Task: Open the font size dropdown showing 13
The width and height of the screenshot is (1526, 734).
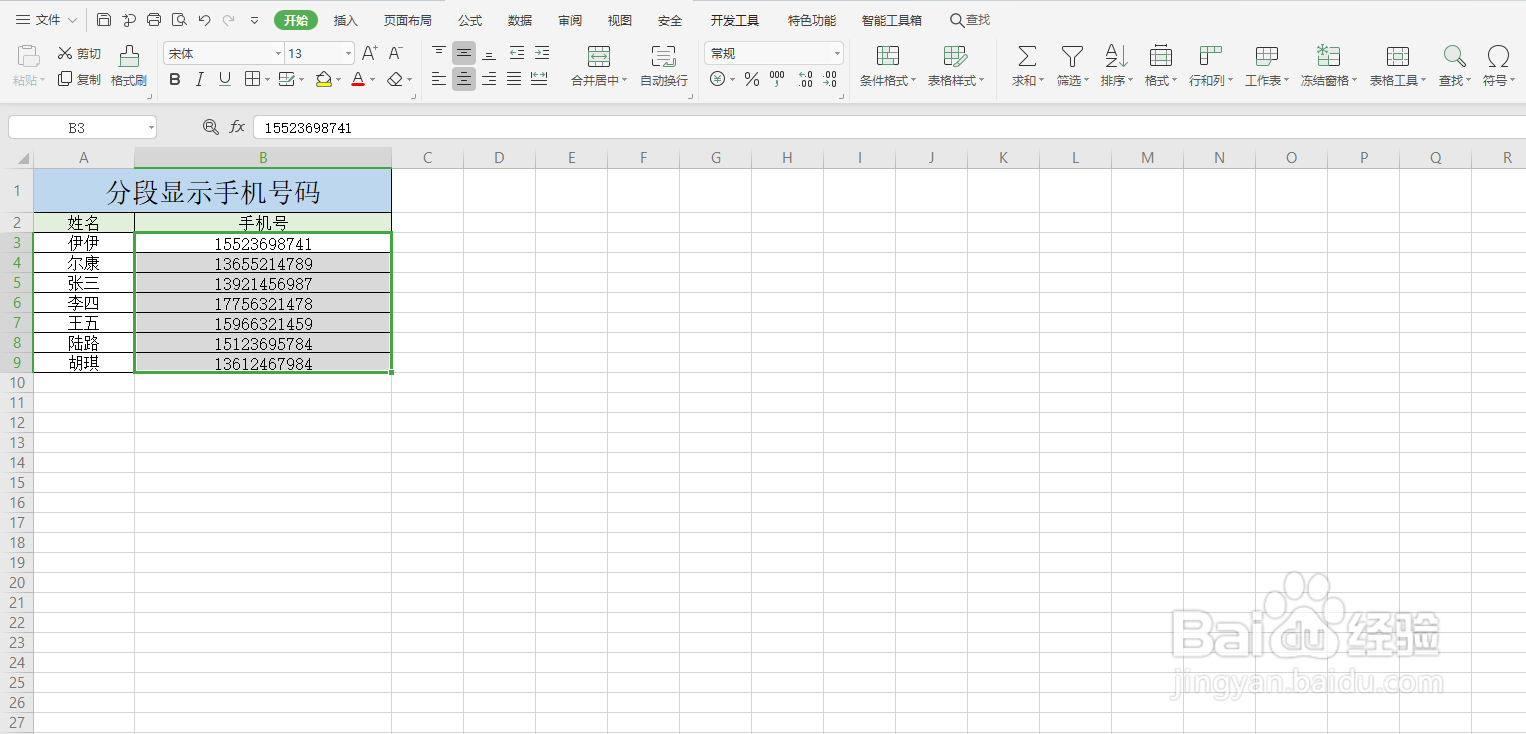Action: pos(348,54)
